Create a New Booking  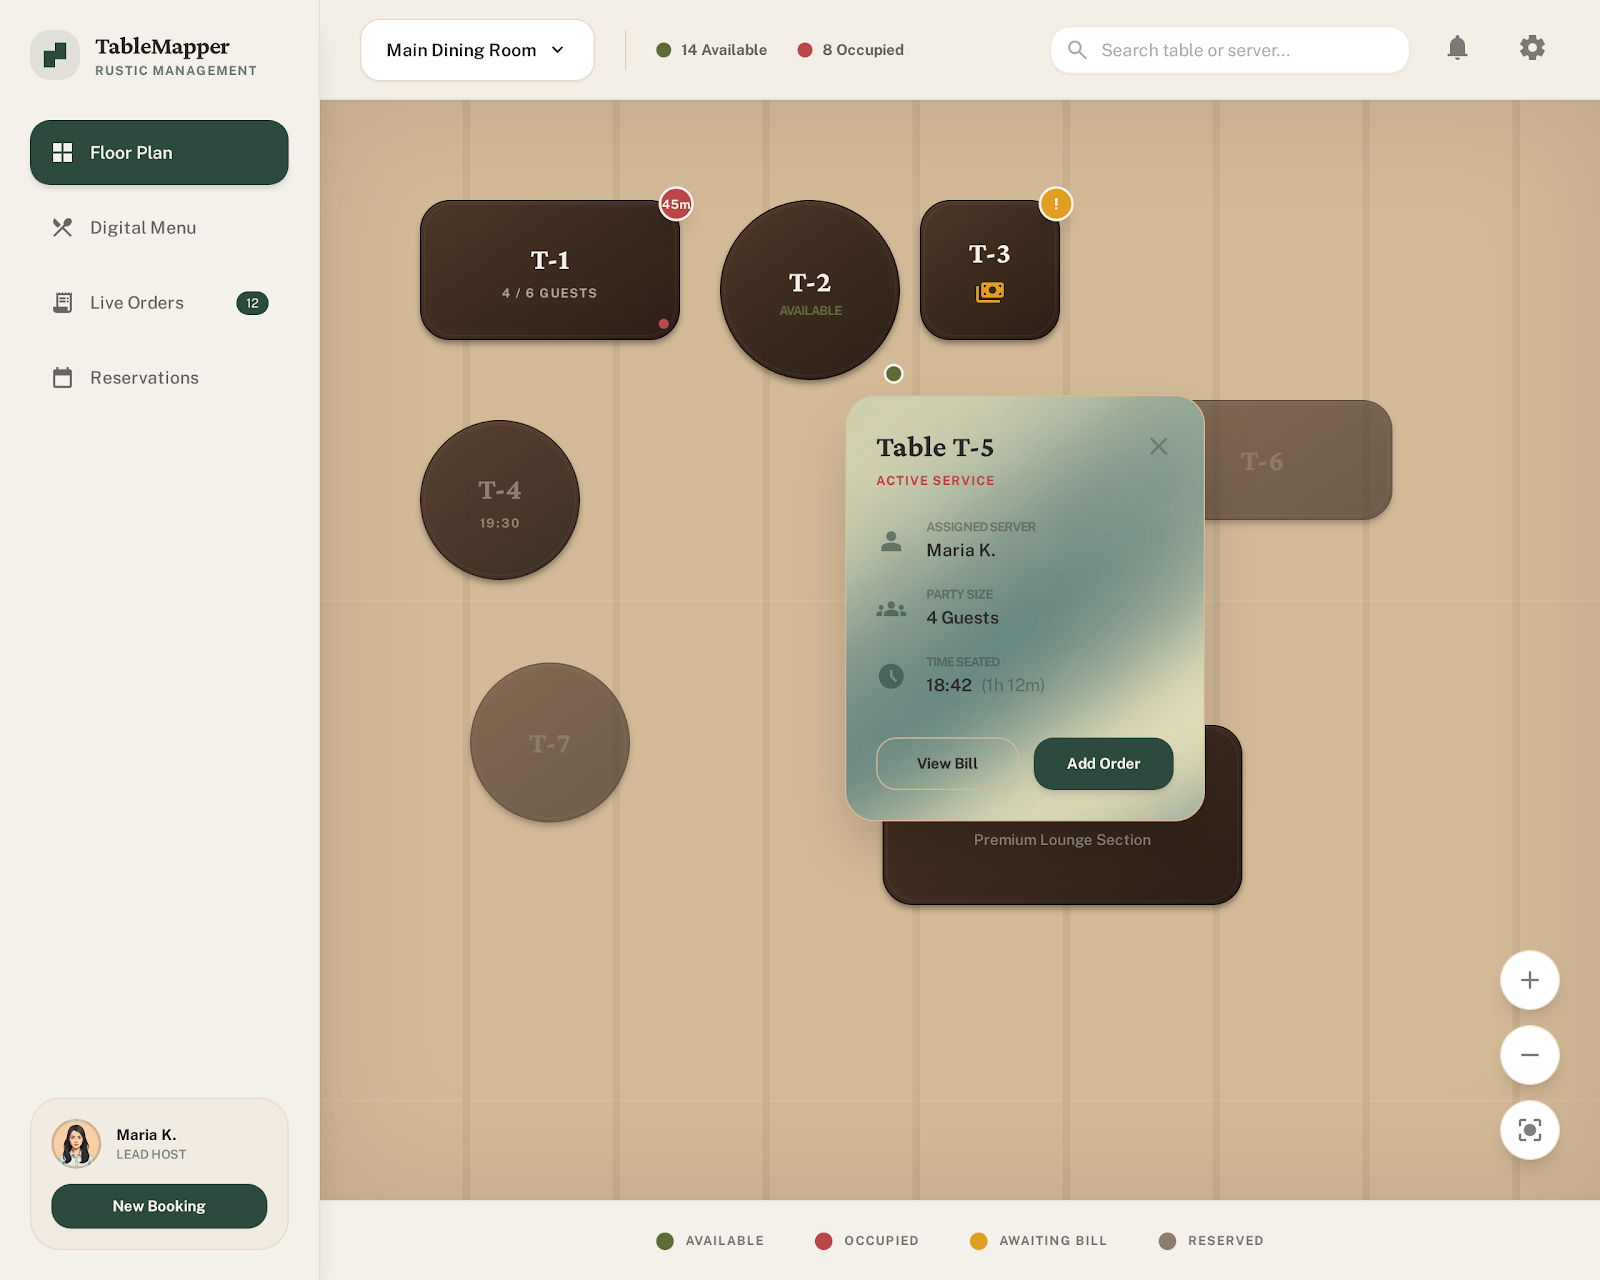(159, 1206)
